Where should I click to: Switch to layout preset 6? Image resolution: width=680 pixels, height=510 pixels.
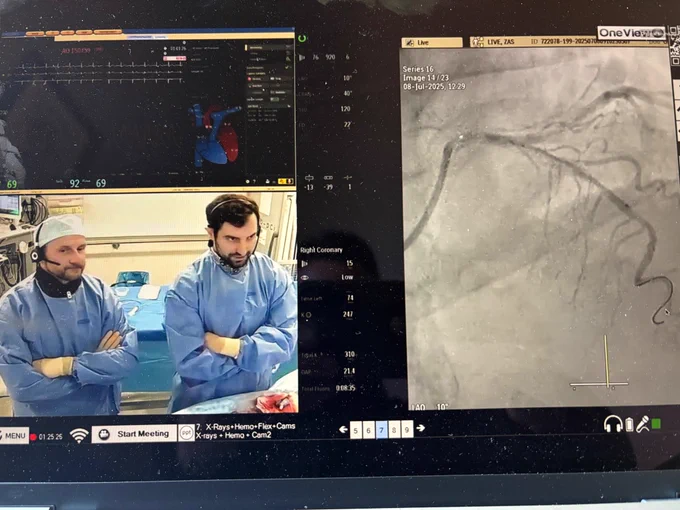pyautogui.click(x=369, y=430)
